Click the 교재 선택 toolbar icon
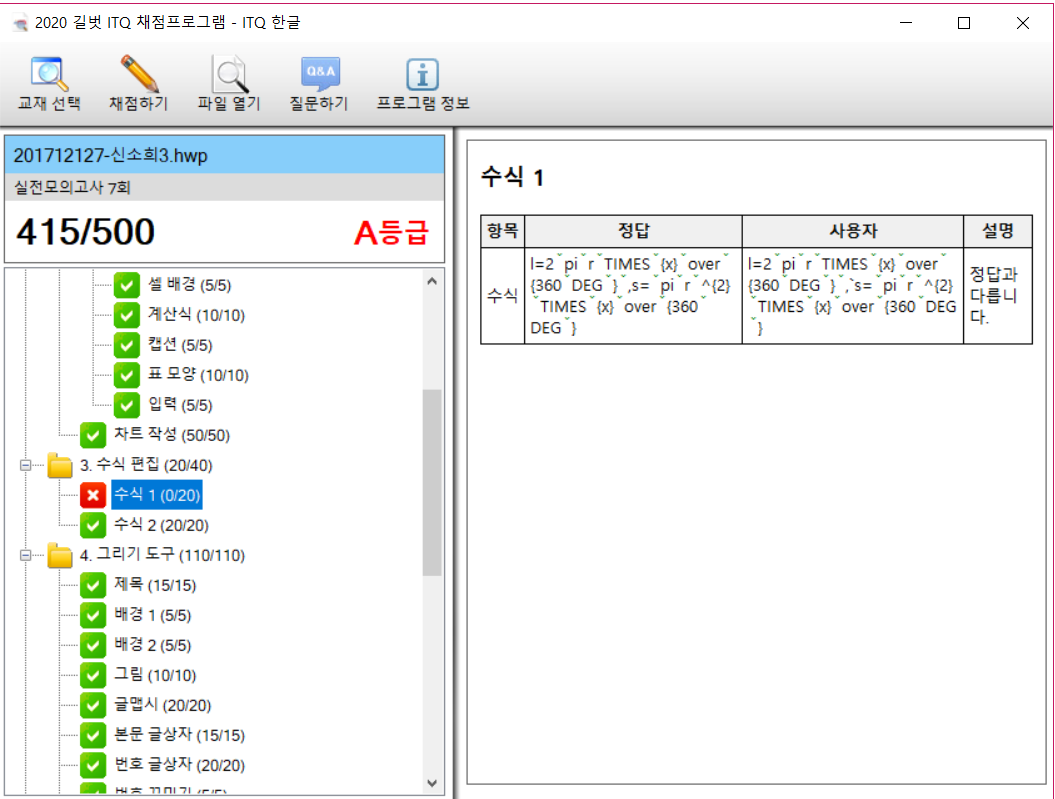The height and width of the screenshot is (799, 1055). coord(48,75)
